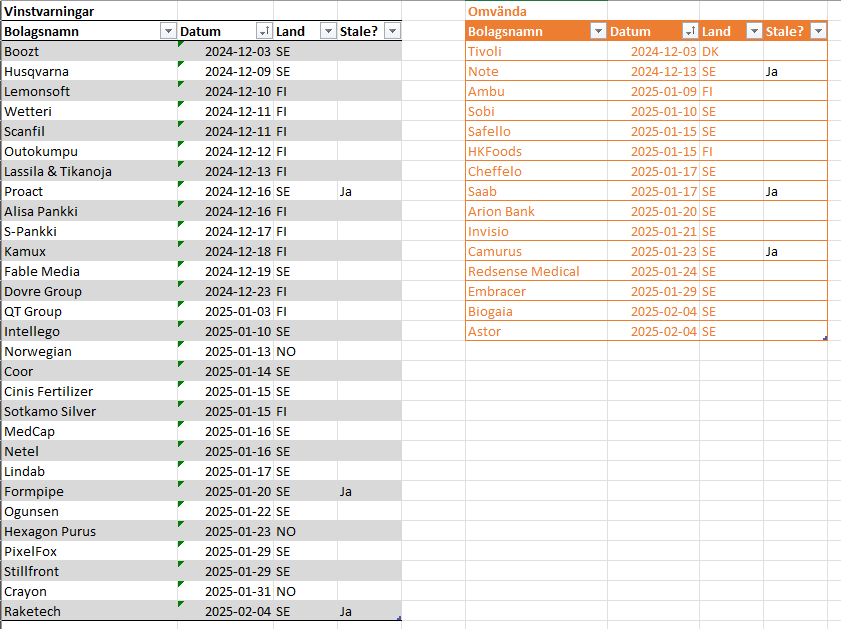Select the Safello cell
This screenshot has width=841, height=629.
(536, 131)
